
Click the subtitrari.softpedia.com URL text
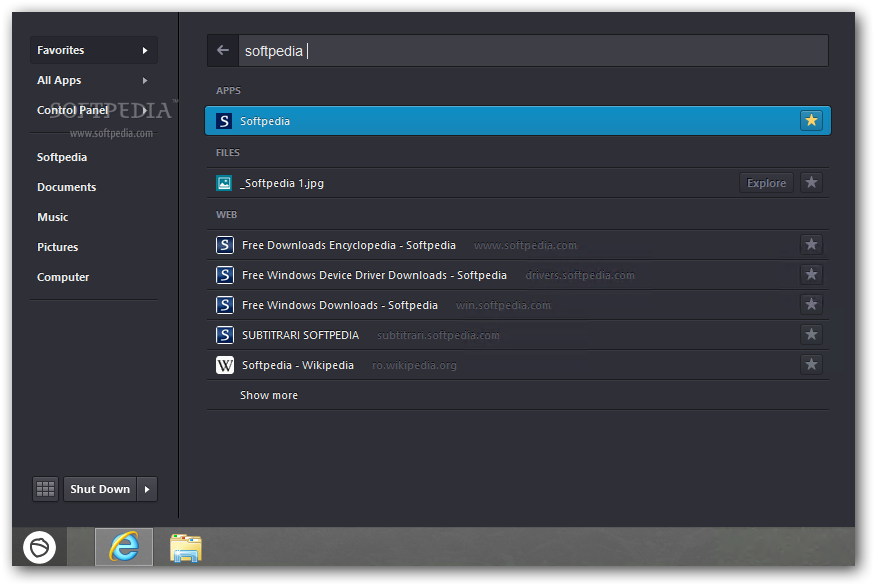(x=438, y=335)
